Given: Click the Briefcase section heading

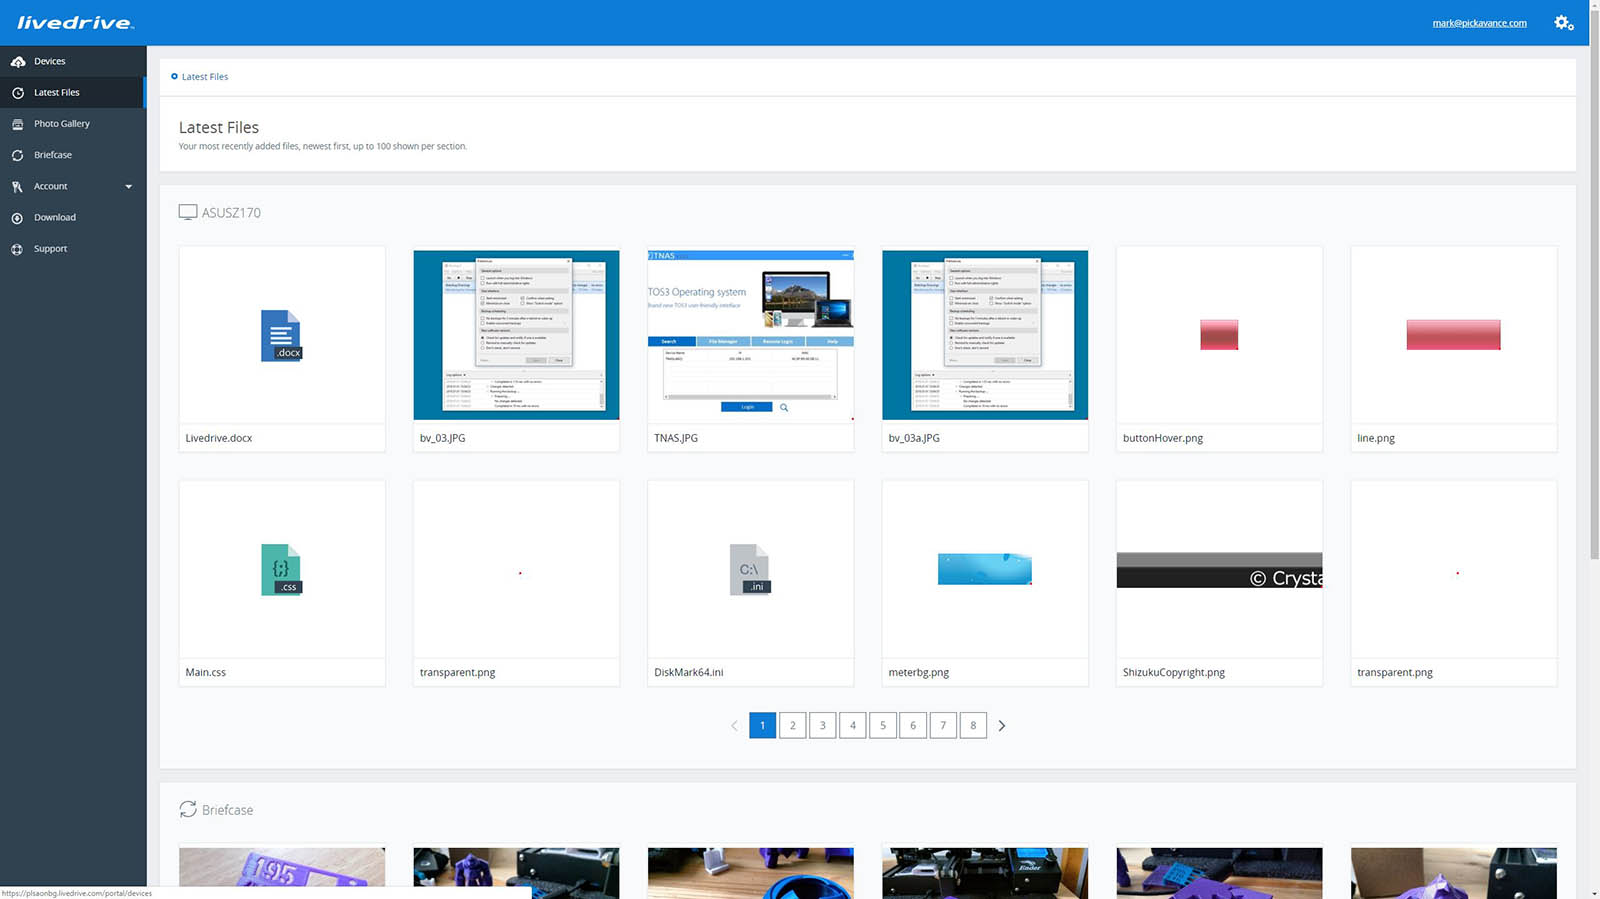Looking at the screenshot, I should tap(227, 810).
